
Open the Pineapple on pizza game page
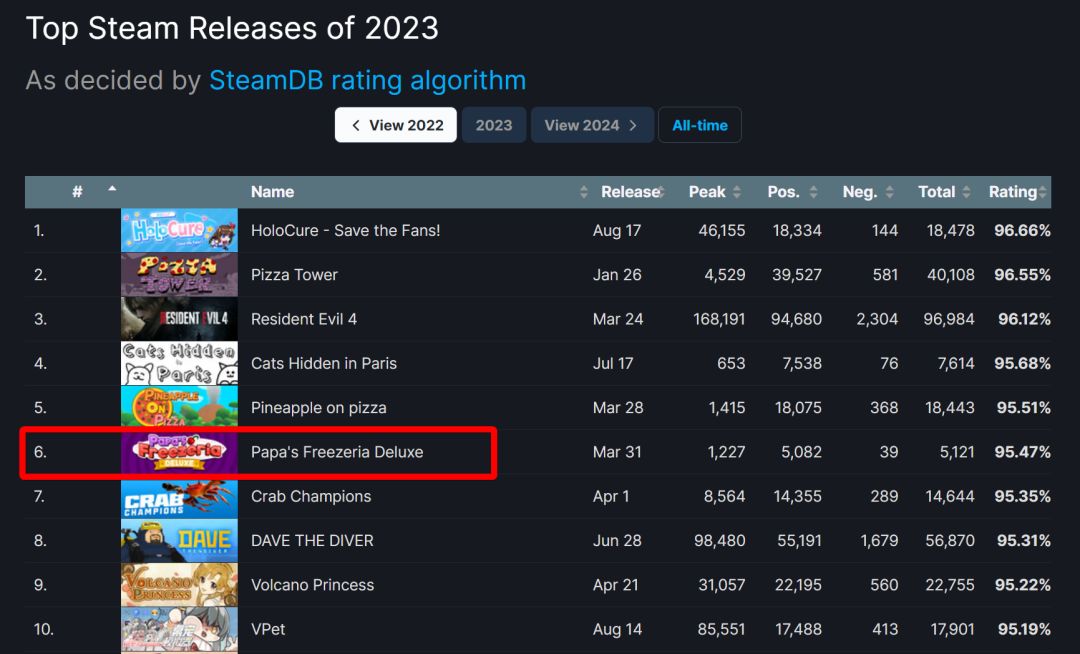(x=318, y=408)
